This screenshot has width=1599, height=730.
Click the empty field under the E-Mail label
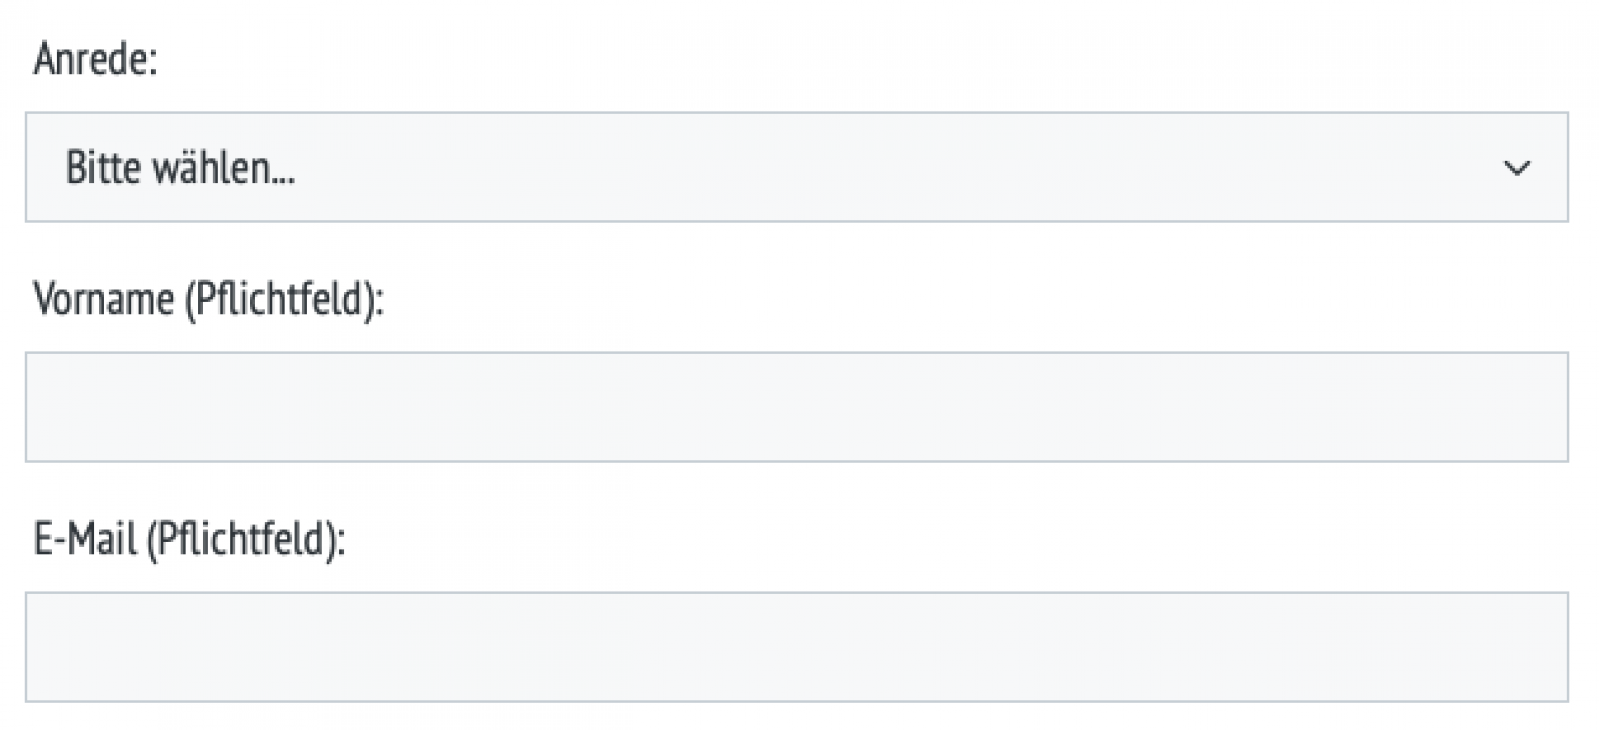tap(796, 647)
